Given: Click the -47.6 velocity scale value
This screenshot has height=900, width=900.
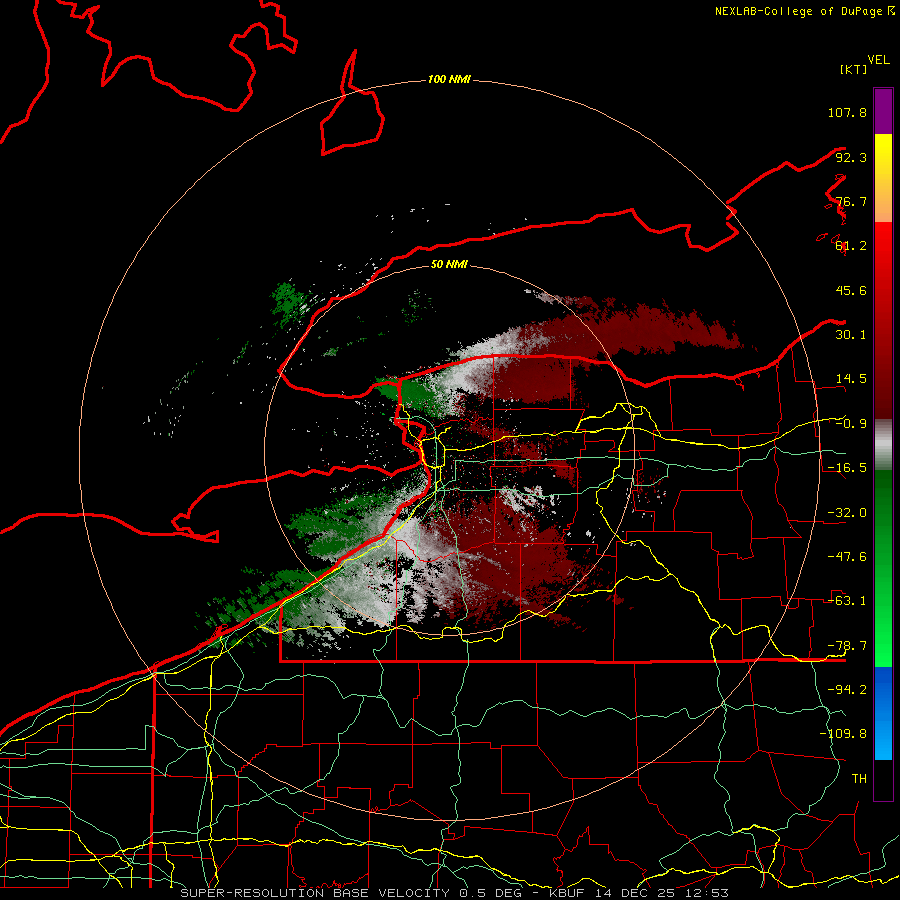Looking at the screenshot, I should [x=847, y=557].
